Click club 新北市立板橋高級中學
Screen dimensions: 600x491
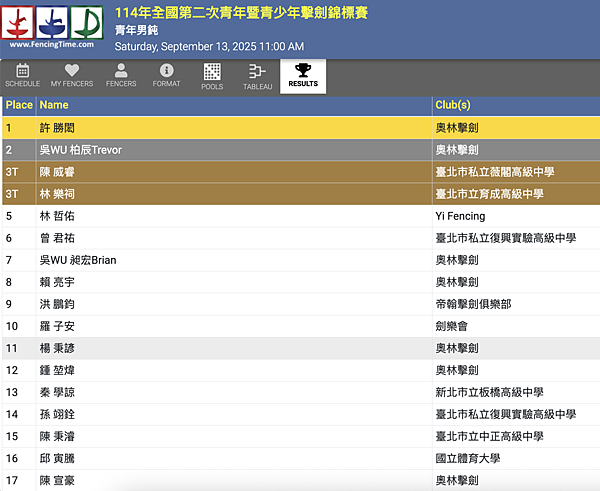(489, 392)
